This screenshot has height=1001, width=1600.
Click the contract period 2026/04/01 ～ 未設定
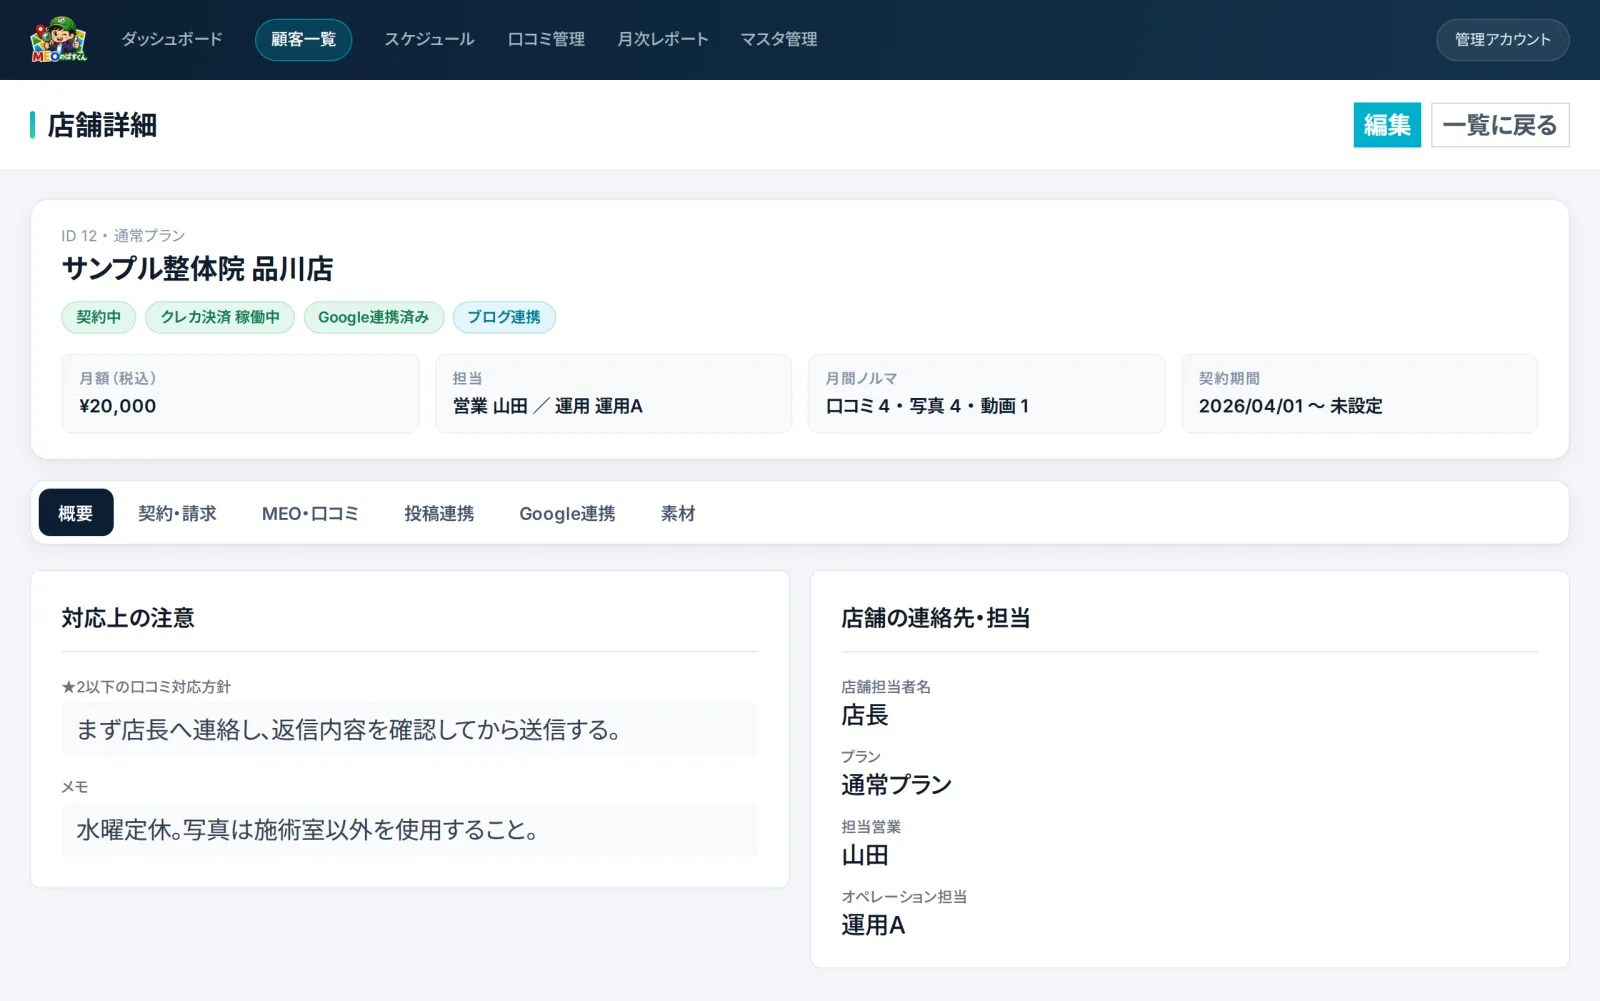tap(1290, 406)
